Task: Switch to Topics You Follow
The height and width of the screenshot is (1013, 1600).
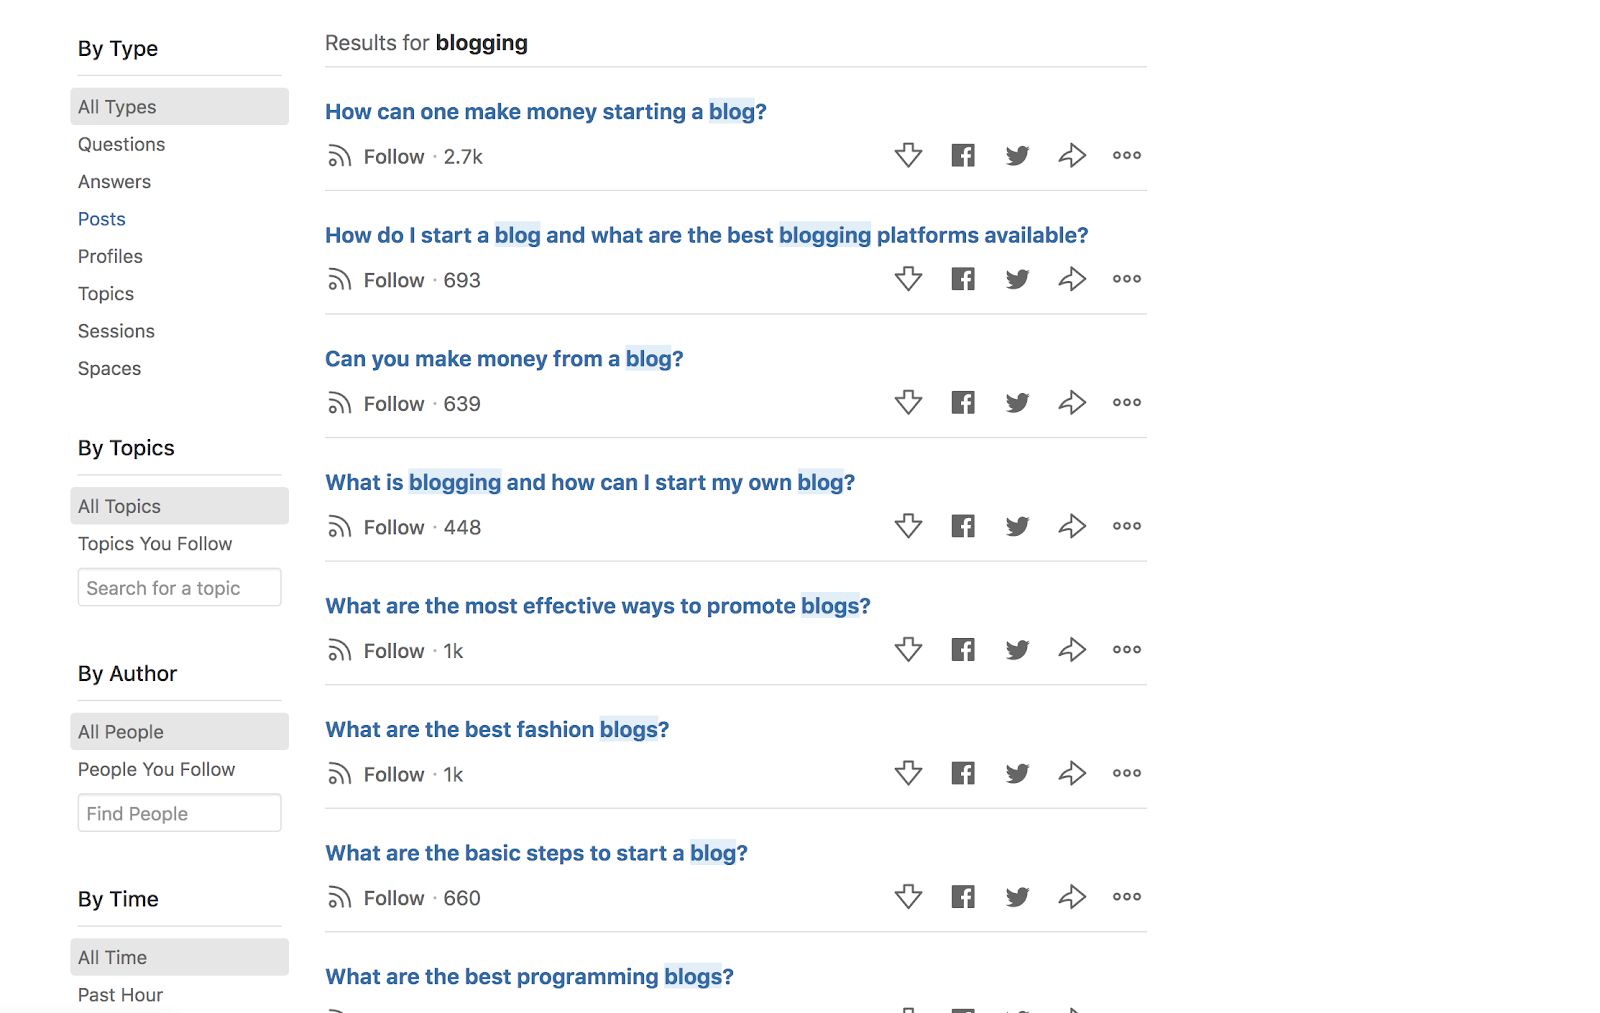Action: [x=155, y=543]
